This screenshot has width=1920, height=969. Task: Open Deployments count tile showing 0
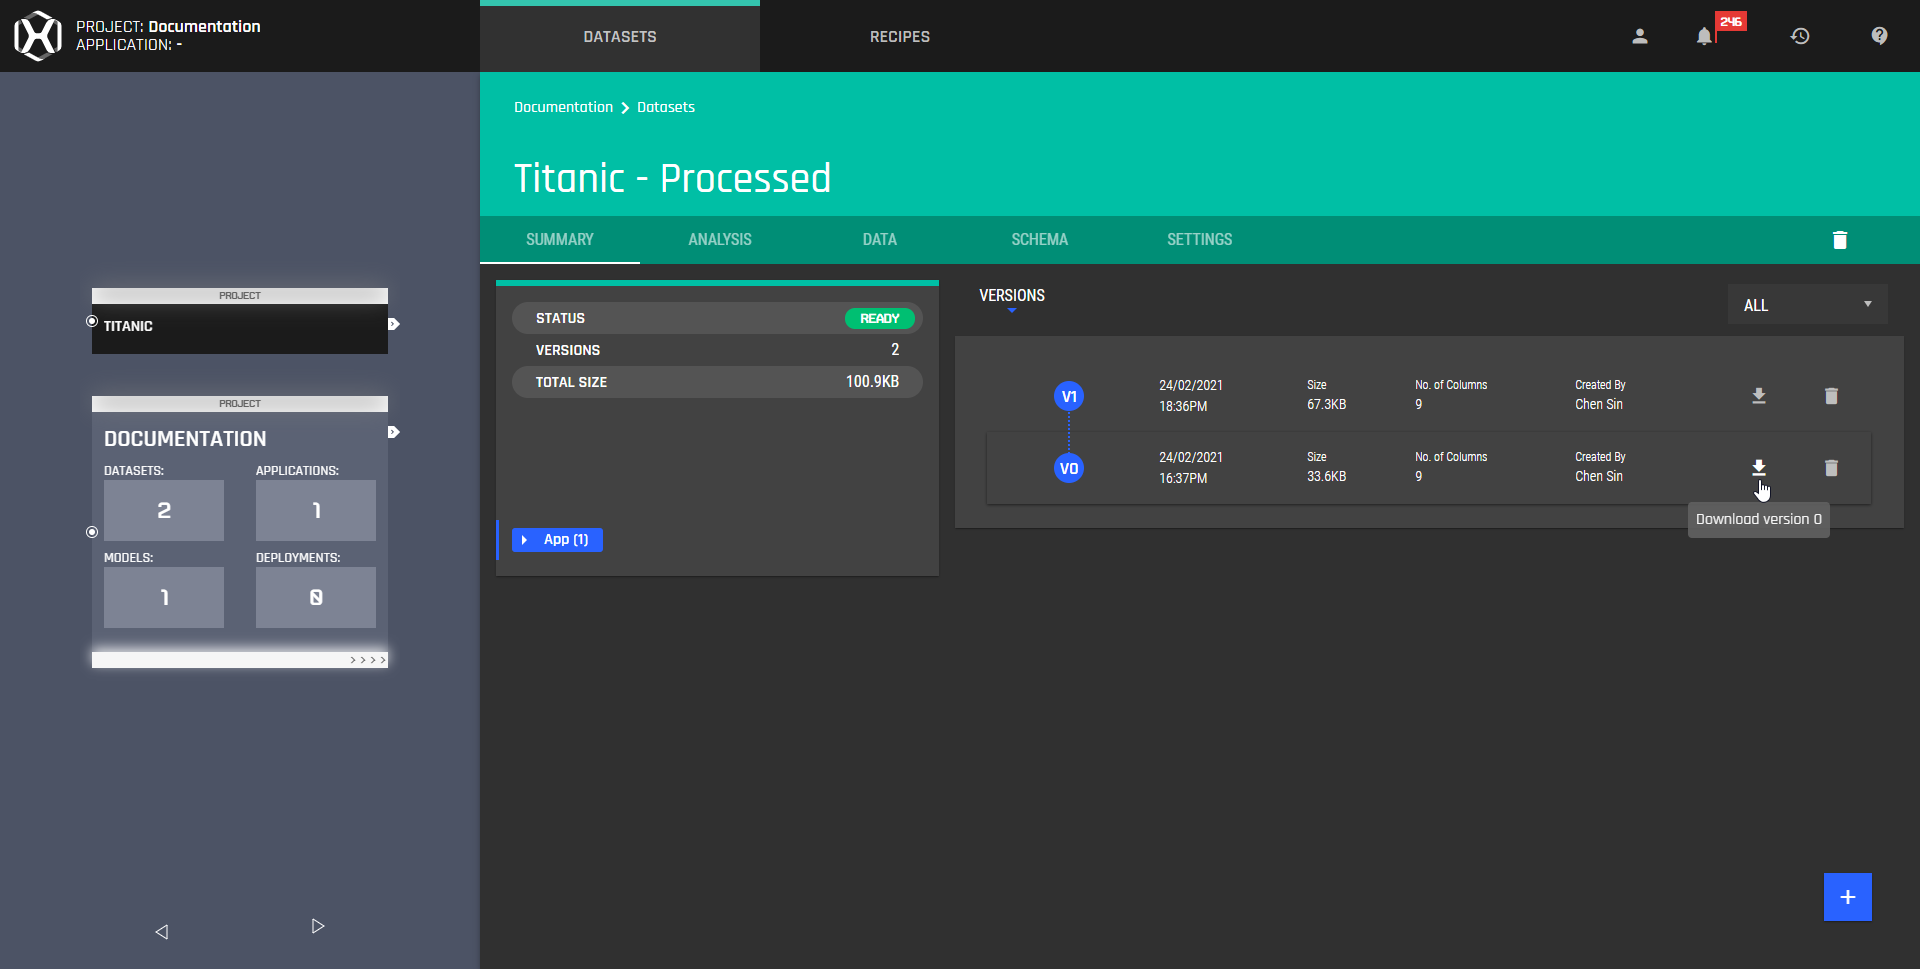coord(316,597)
